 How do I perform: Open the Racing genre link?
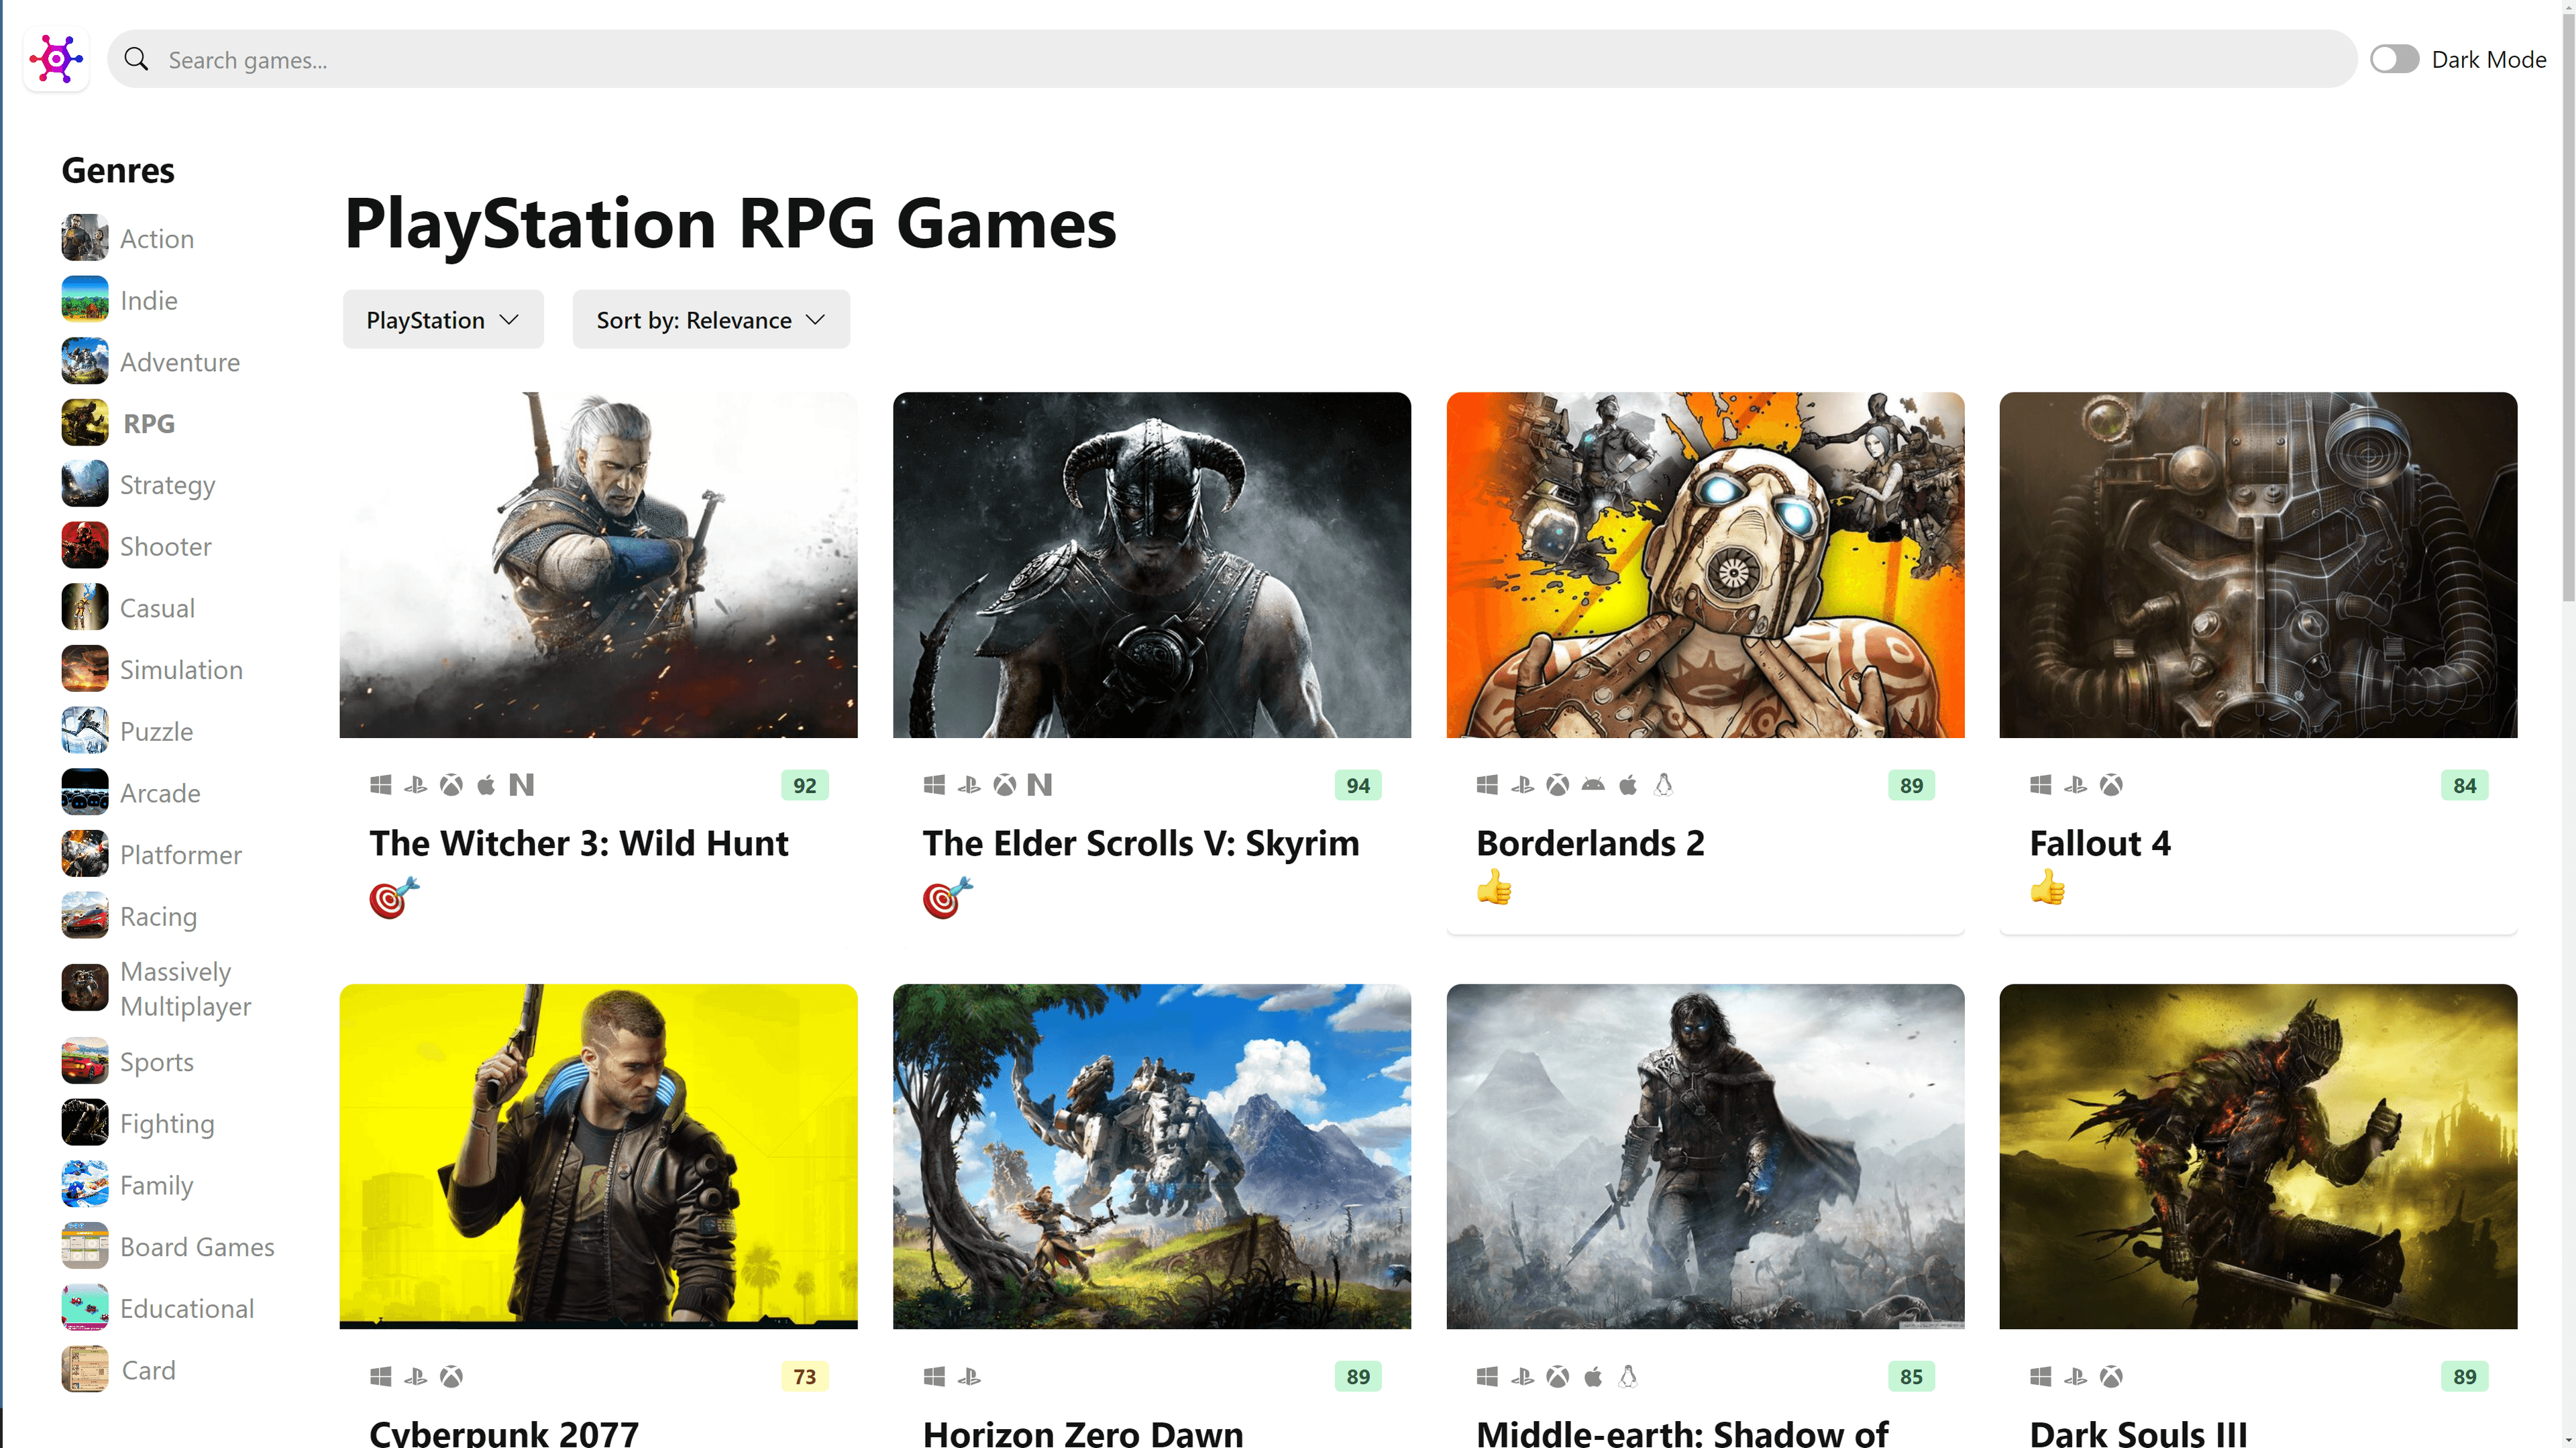click(158, 917)
